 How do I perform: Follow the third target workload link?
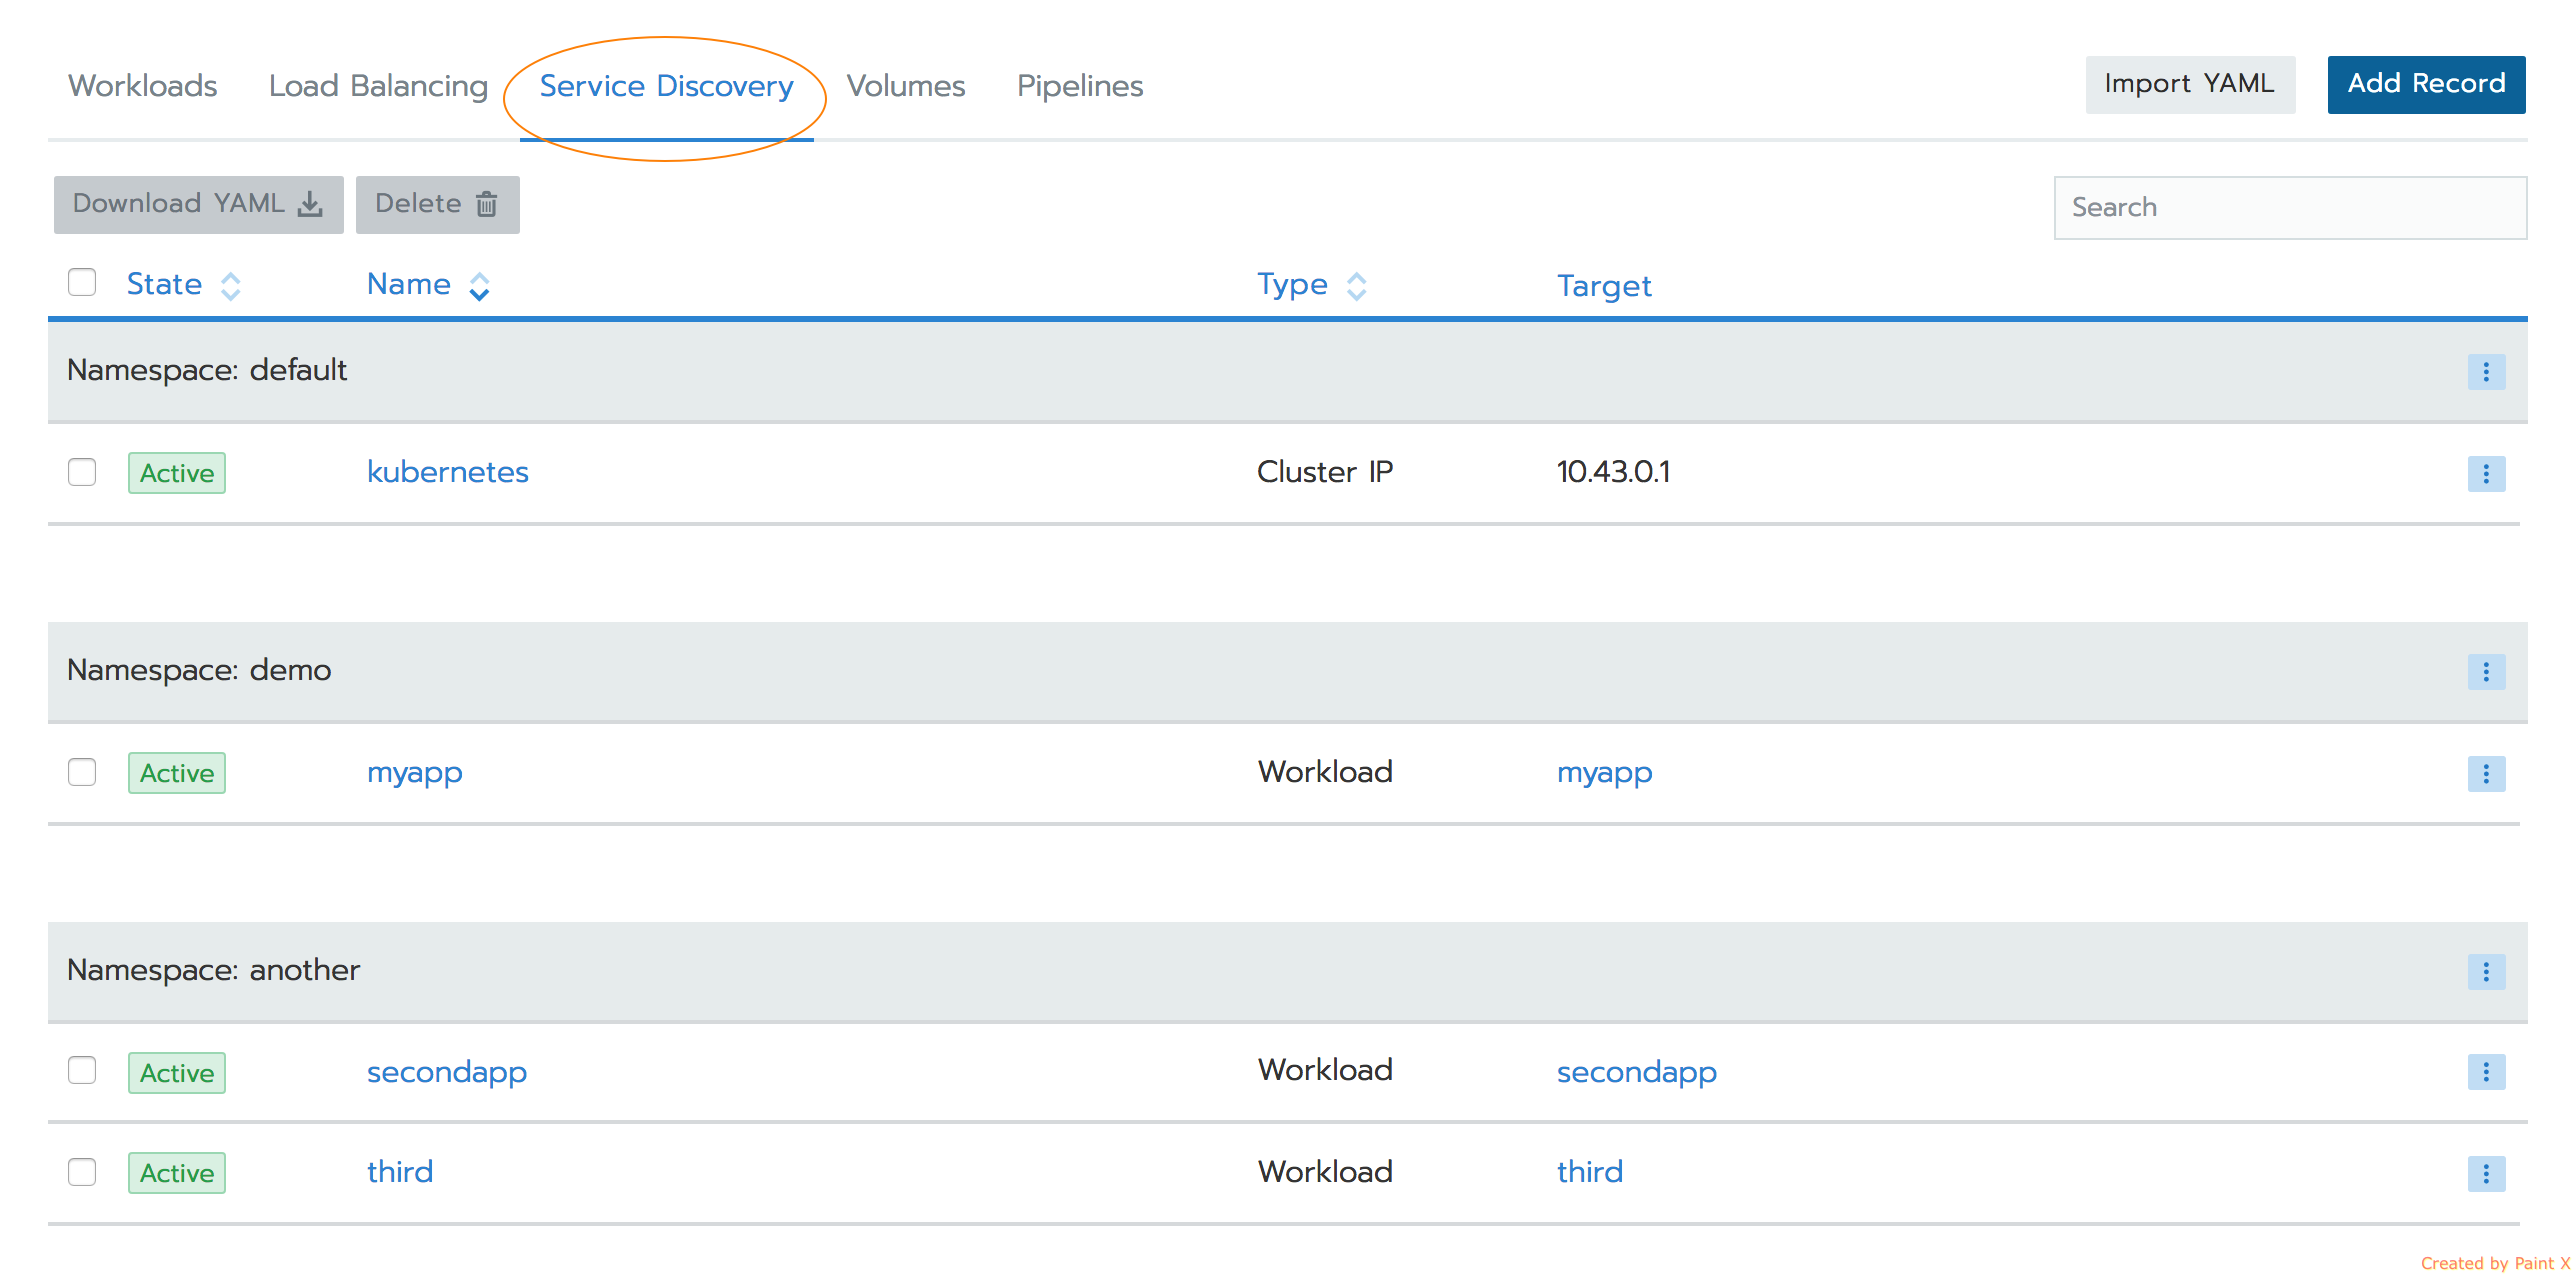click(1589, 1172)
